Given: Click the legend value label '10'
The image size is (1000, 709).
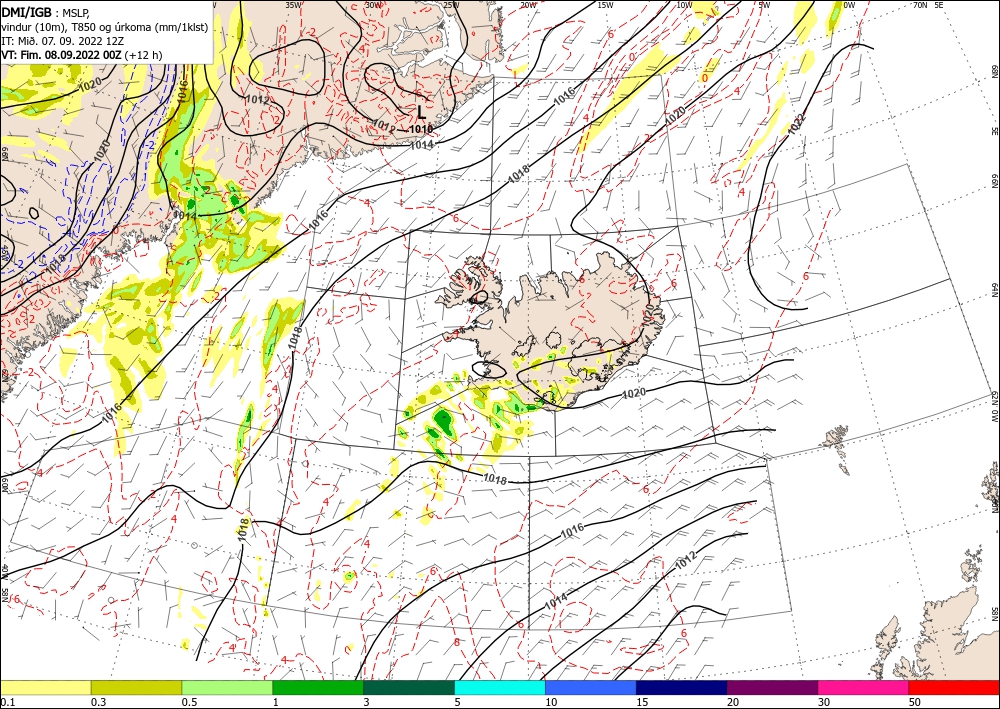Looking at the screenshot, I should coord(551,702).
